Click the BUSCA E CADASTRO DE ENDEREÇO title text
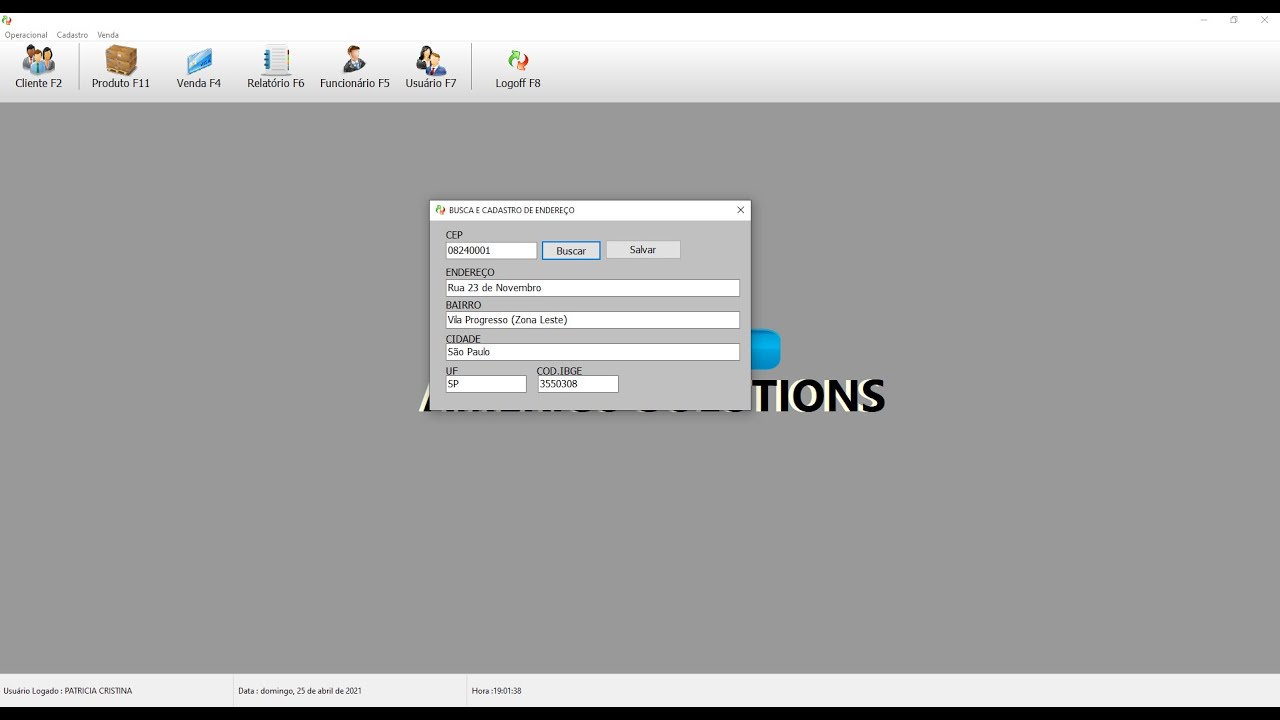This screenshot has width=1280, height=720. (512, 211)
